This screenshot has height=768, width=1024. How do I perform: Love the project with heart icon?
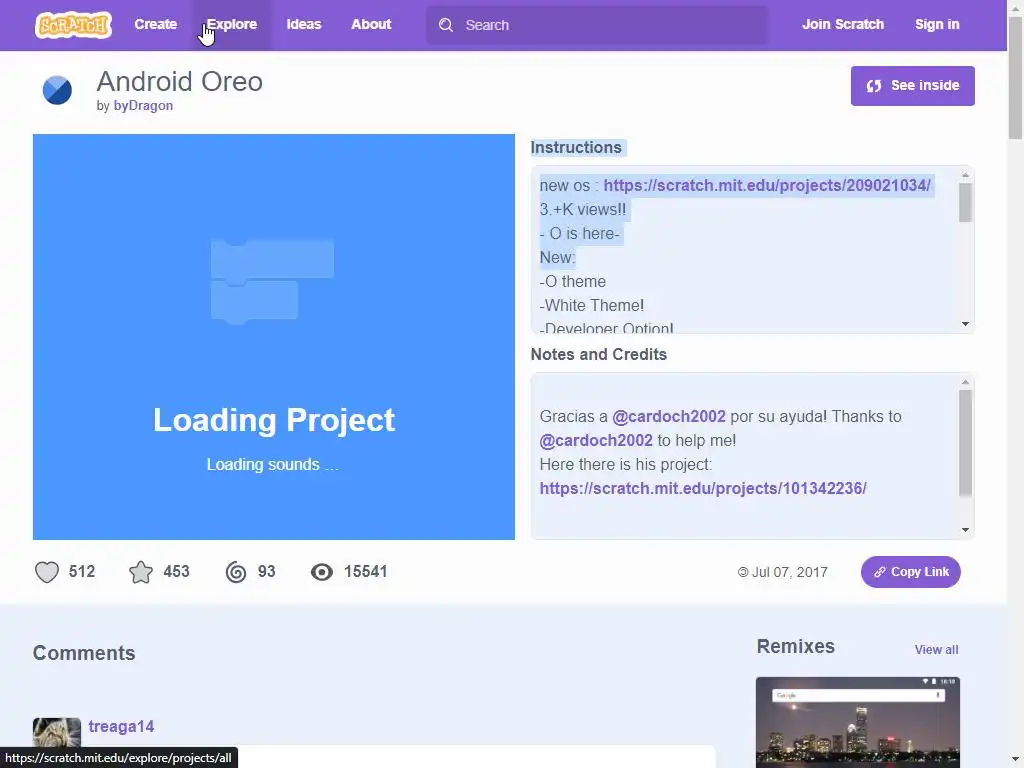(46, 572)
